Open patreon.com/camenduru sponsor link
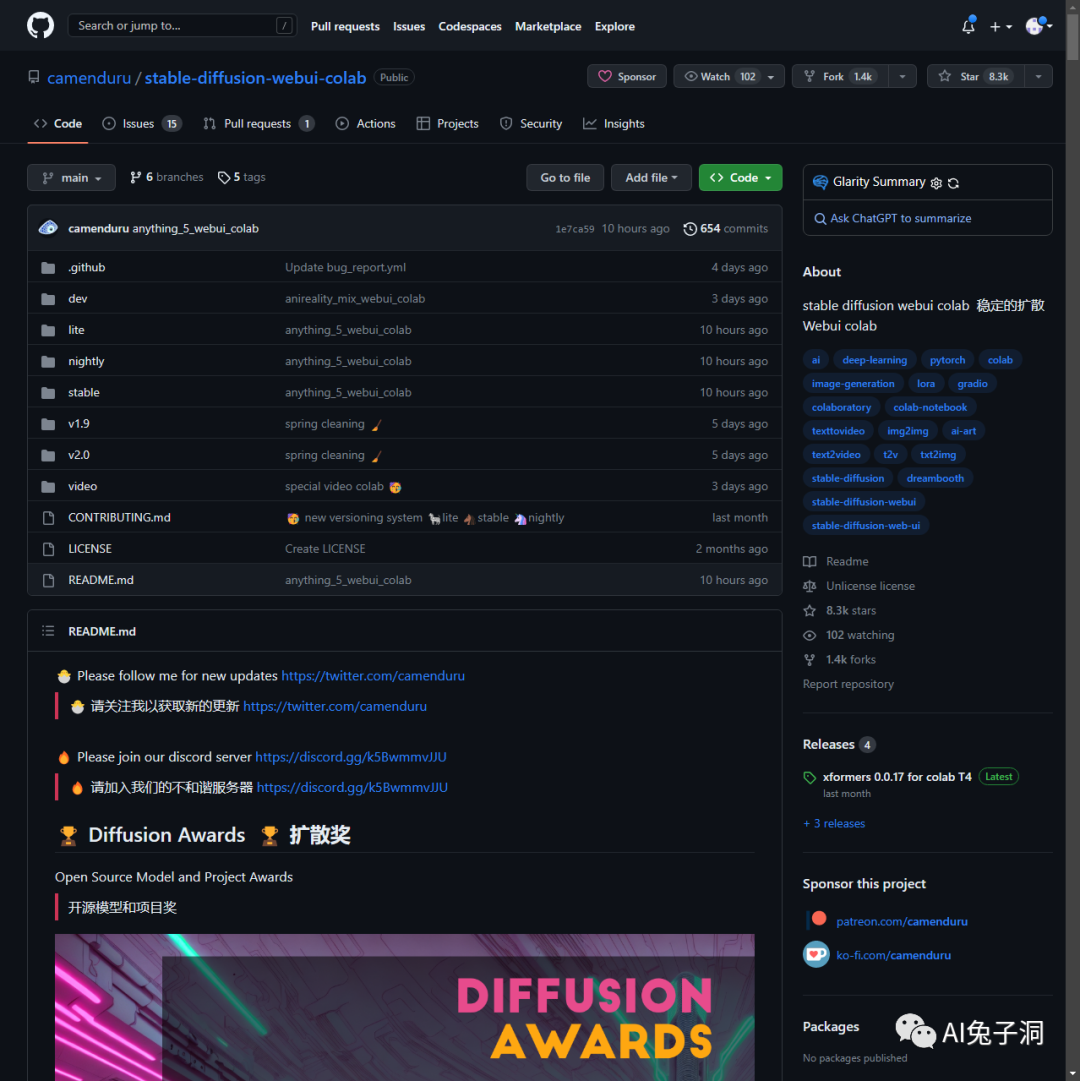Screen dimensions: 1080x1081 (901, 921)
